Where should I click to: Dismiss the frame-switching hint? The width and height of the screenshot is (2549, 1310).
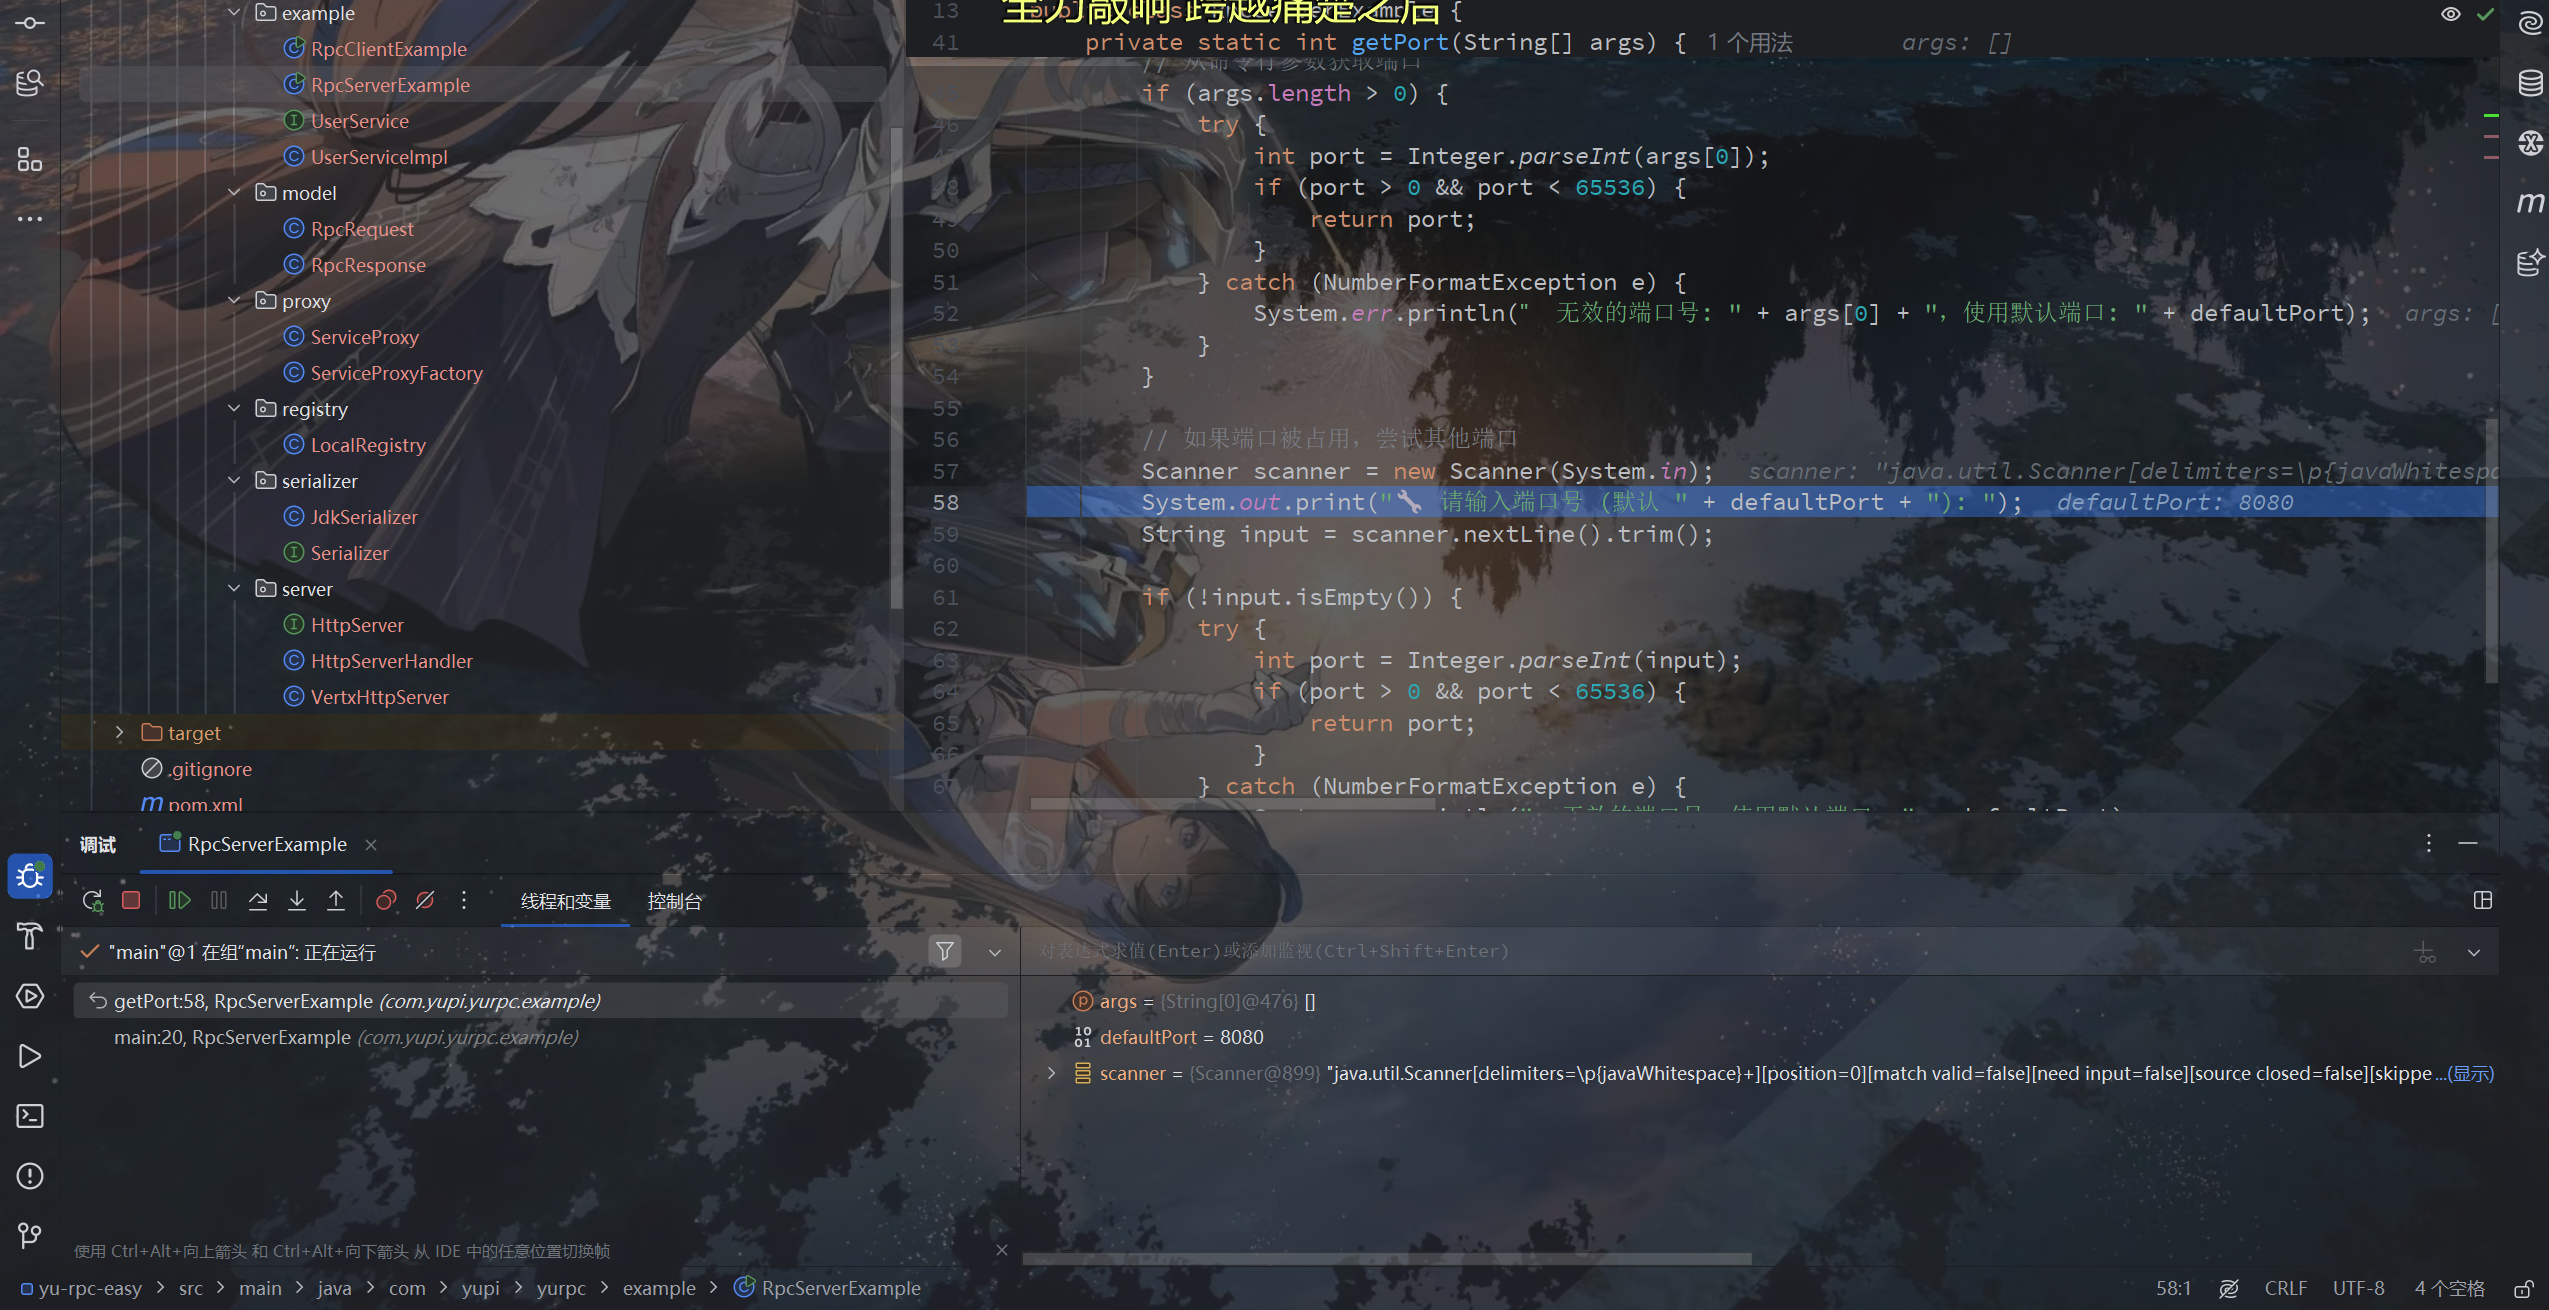pos(1002,1250)
